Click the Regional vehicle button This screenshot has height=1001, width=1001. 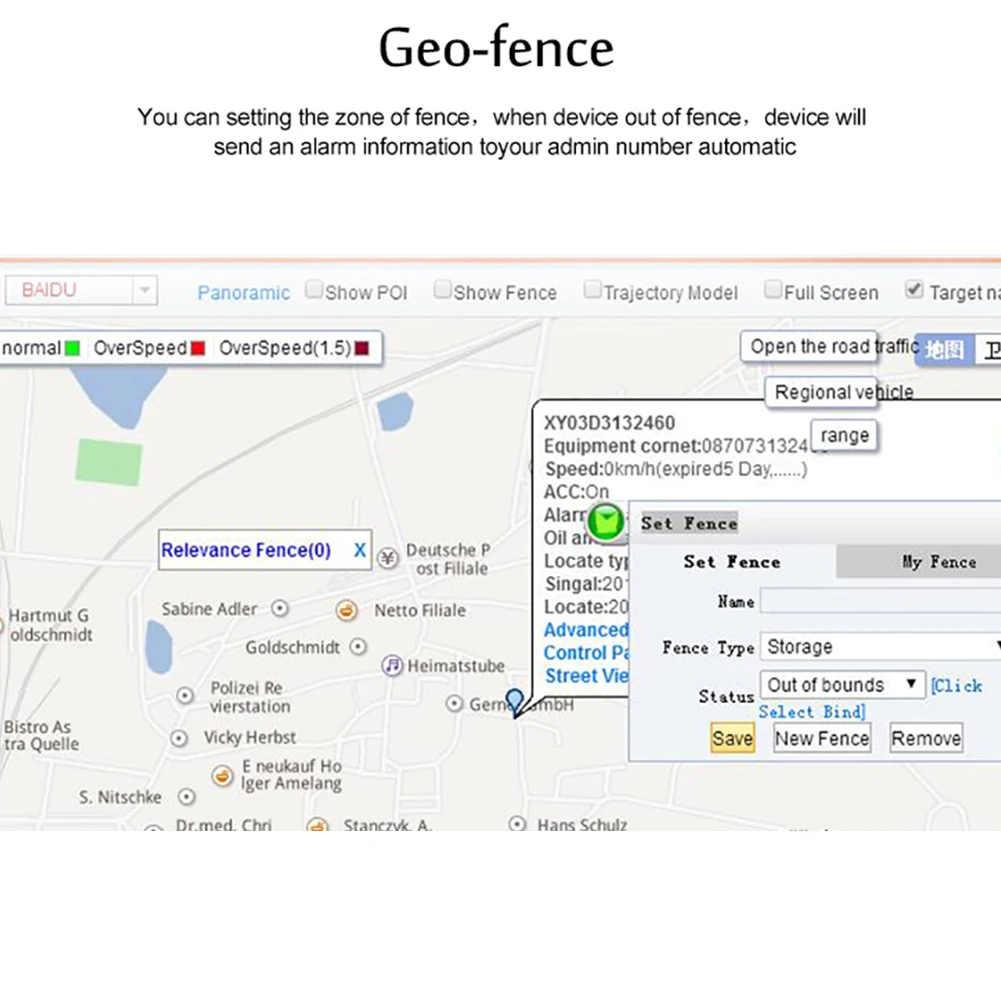click(822, 391)
